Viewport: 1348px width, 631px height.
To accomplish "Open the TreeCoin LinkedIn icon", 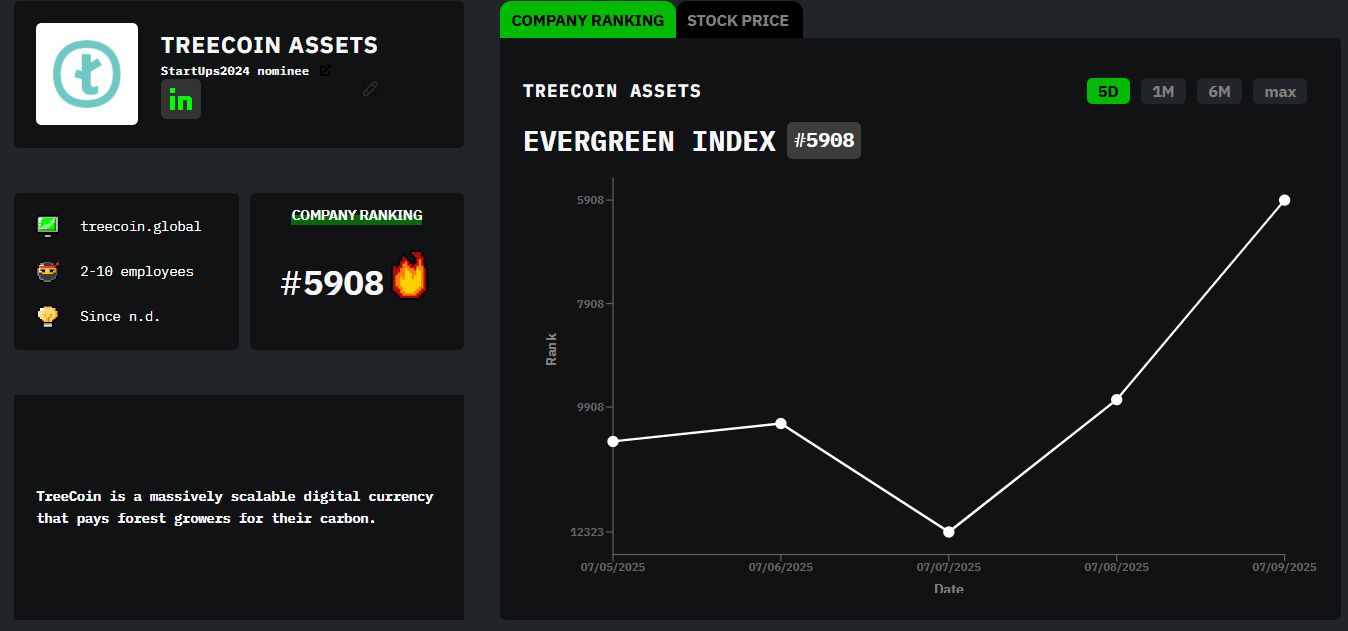I will 181,100.
